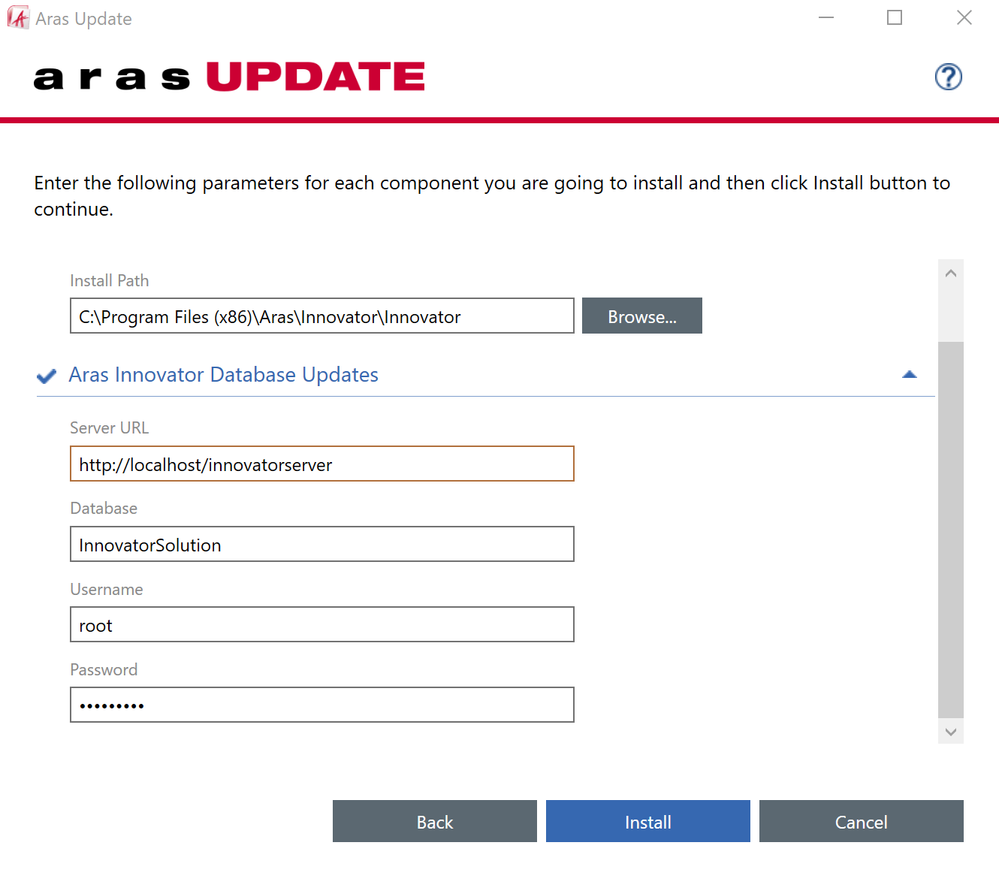Click the aras UPDATE logo

click(x=229, y=77)
